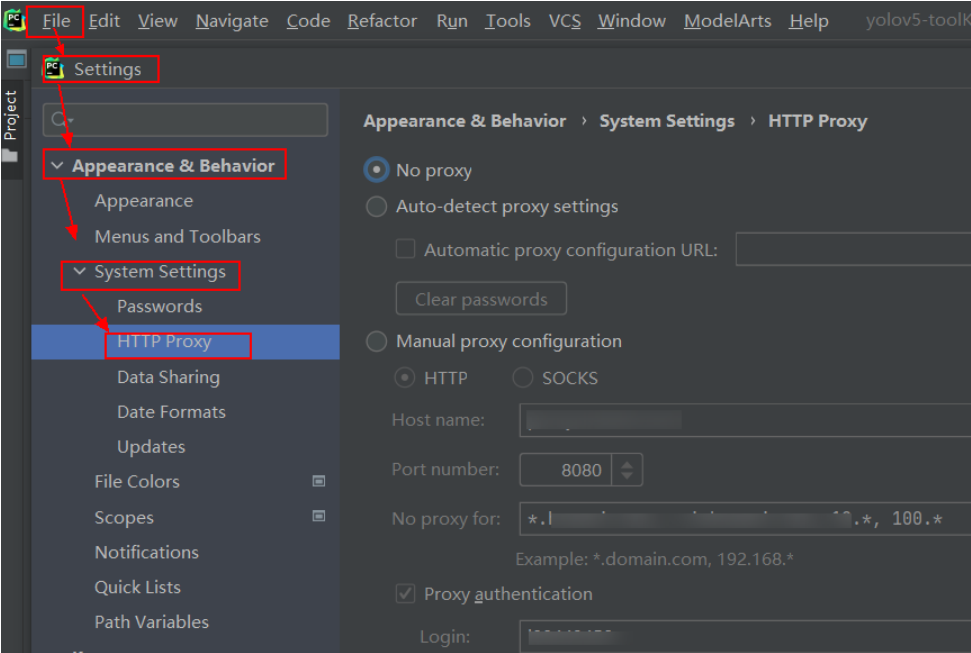Open the Date Formats settings page

(x=172, y=412)
